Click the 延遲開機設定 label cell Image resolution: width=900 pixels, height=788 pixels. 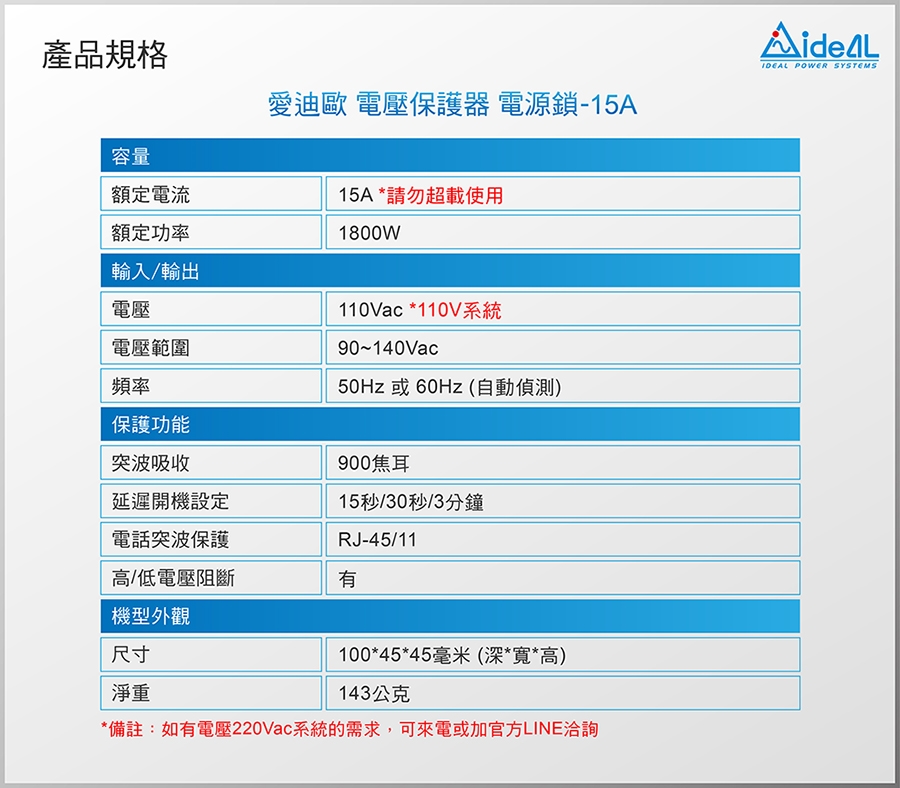pos(211,501)
